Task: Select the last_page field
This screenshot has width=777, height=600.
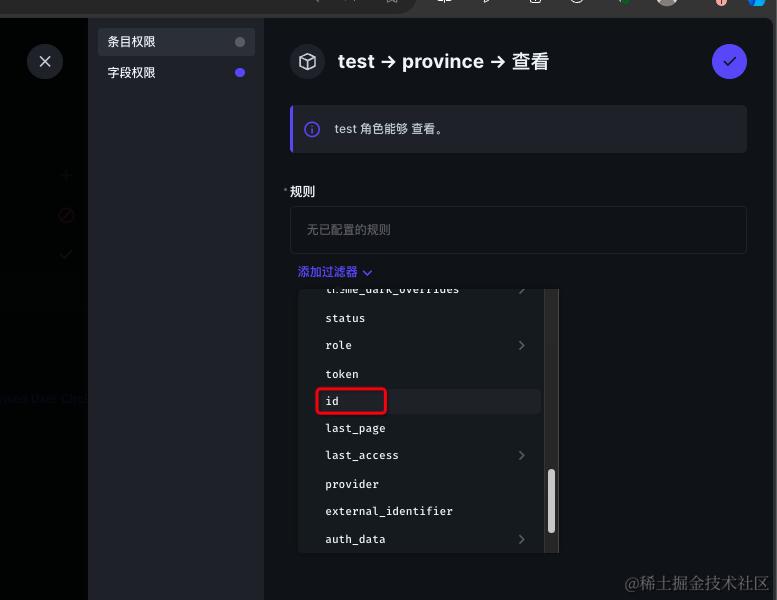Action: [x=429, y=428]
